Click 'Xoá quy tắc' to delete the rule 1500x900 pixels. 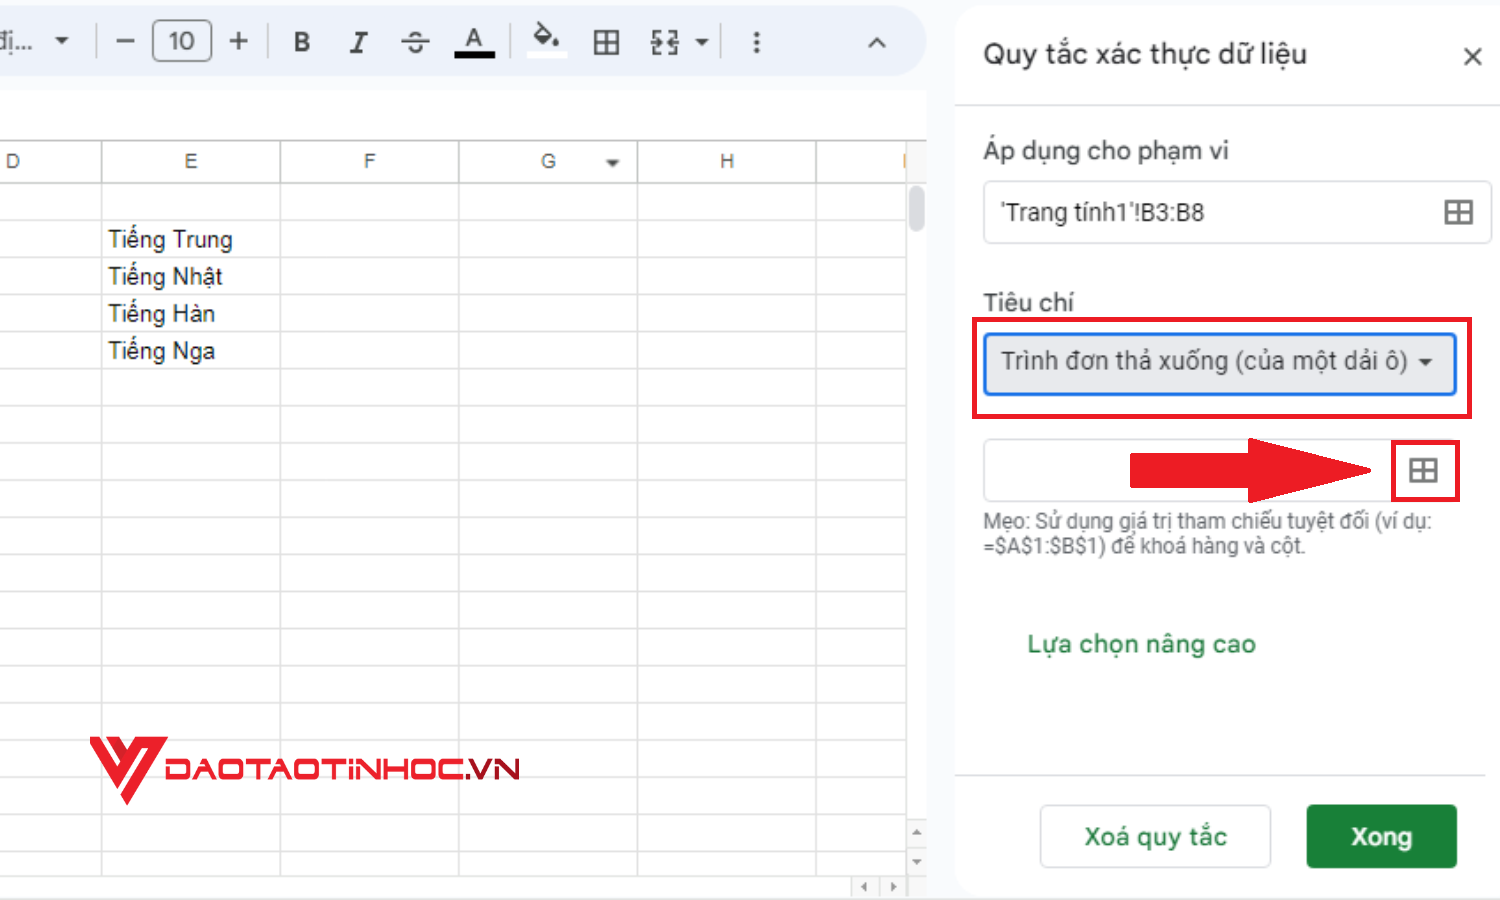(1155, 836)
